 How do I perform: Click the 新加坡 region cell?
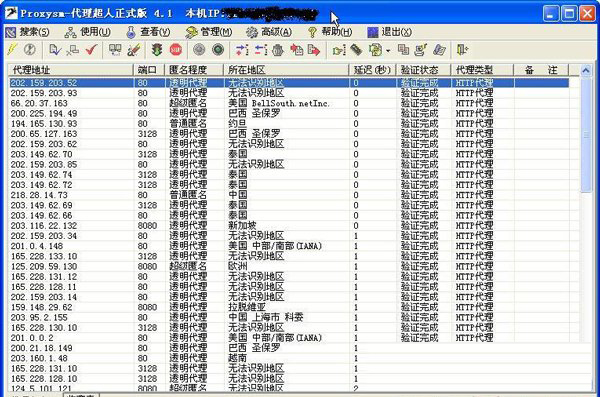point(242,225)
